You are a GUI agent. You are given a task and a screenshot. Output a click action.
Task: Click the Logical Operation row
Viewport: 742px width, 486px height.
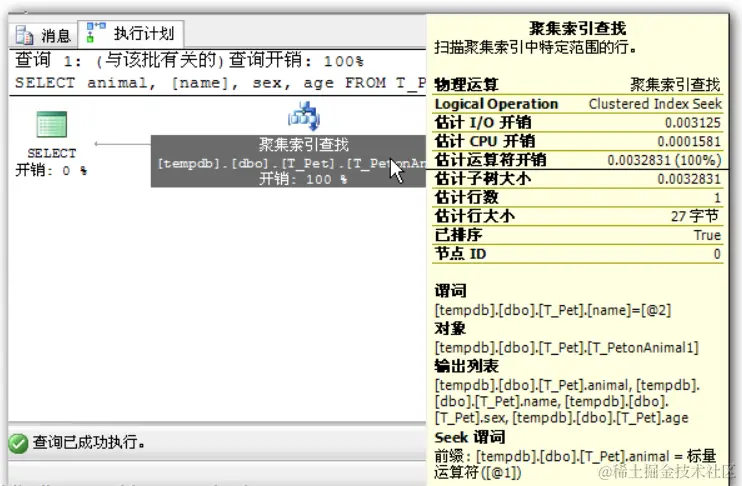click(x=578, y=104)
